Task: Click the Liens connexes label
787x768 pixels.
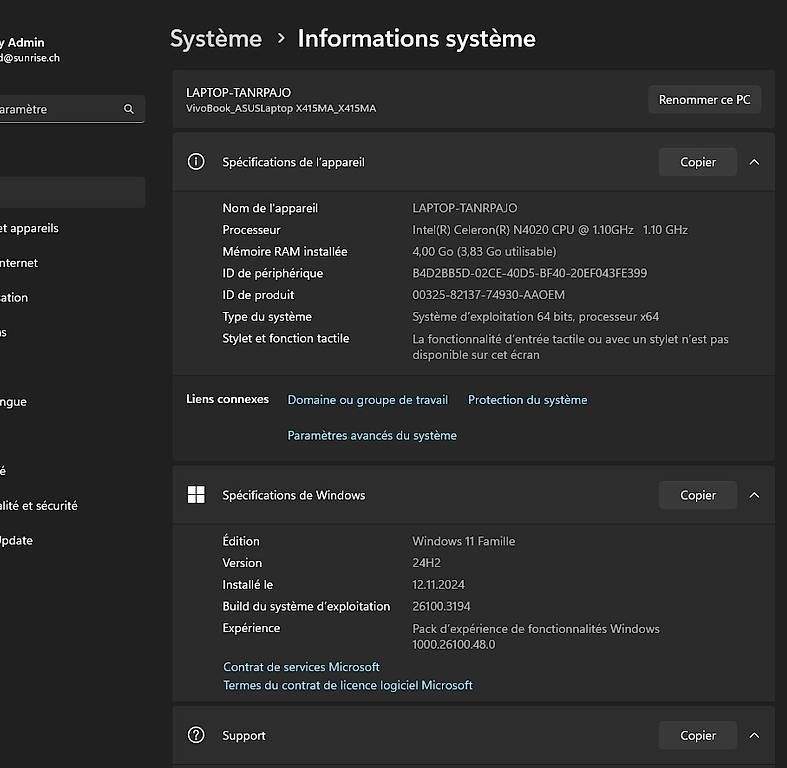Action: coord(227,399)
